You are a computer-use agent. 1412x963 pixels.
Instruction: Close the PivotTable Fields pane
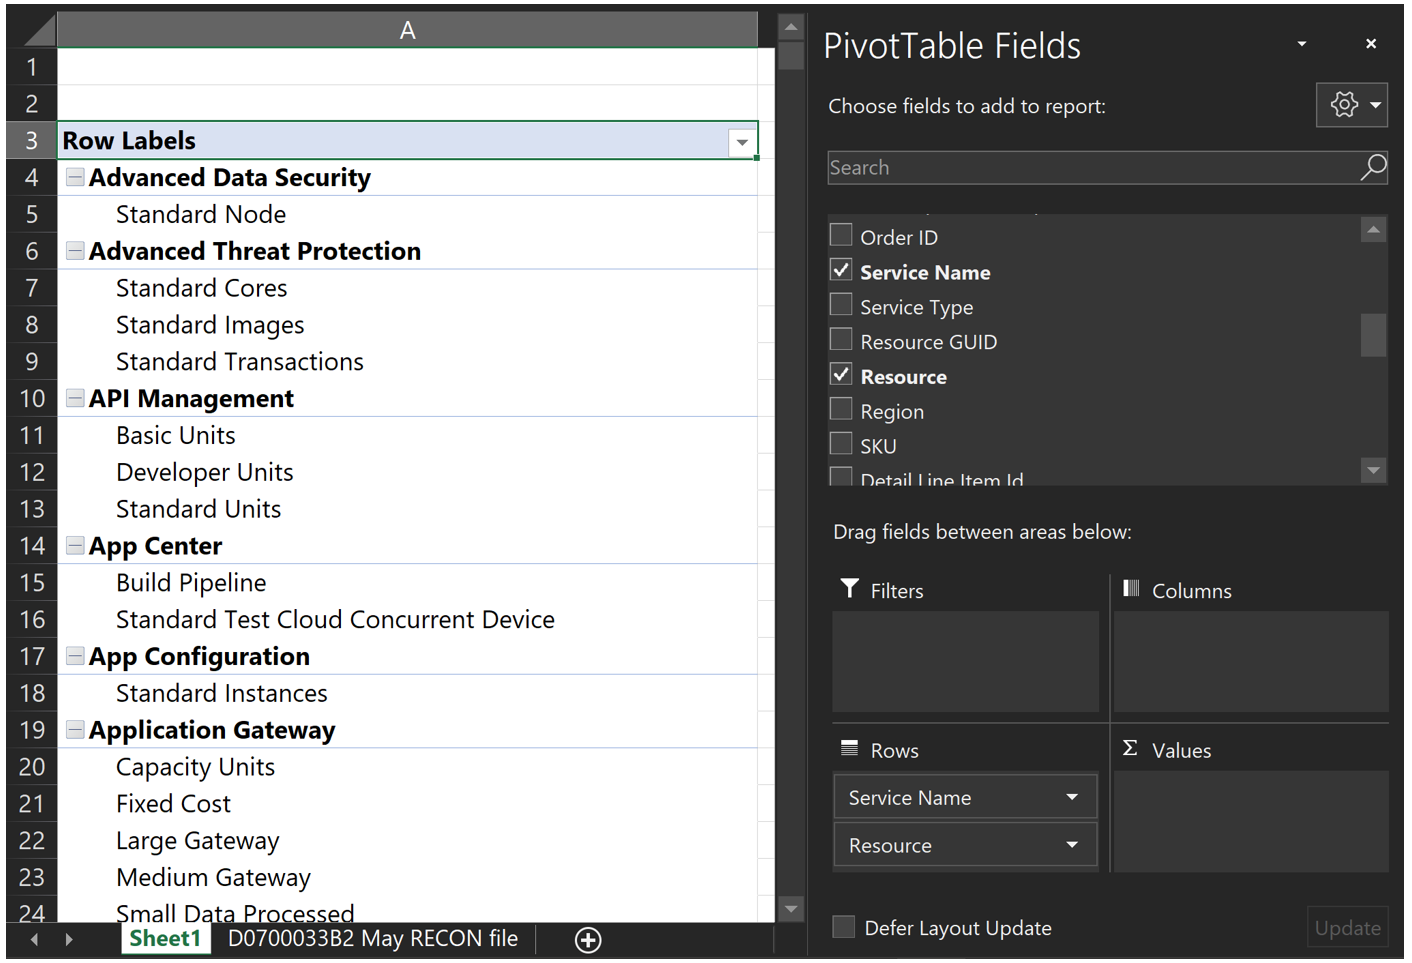(x=1371, y=44)
